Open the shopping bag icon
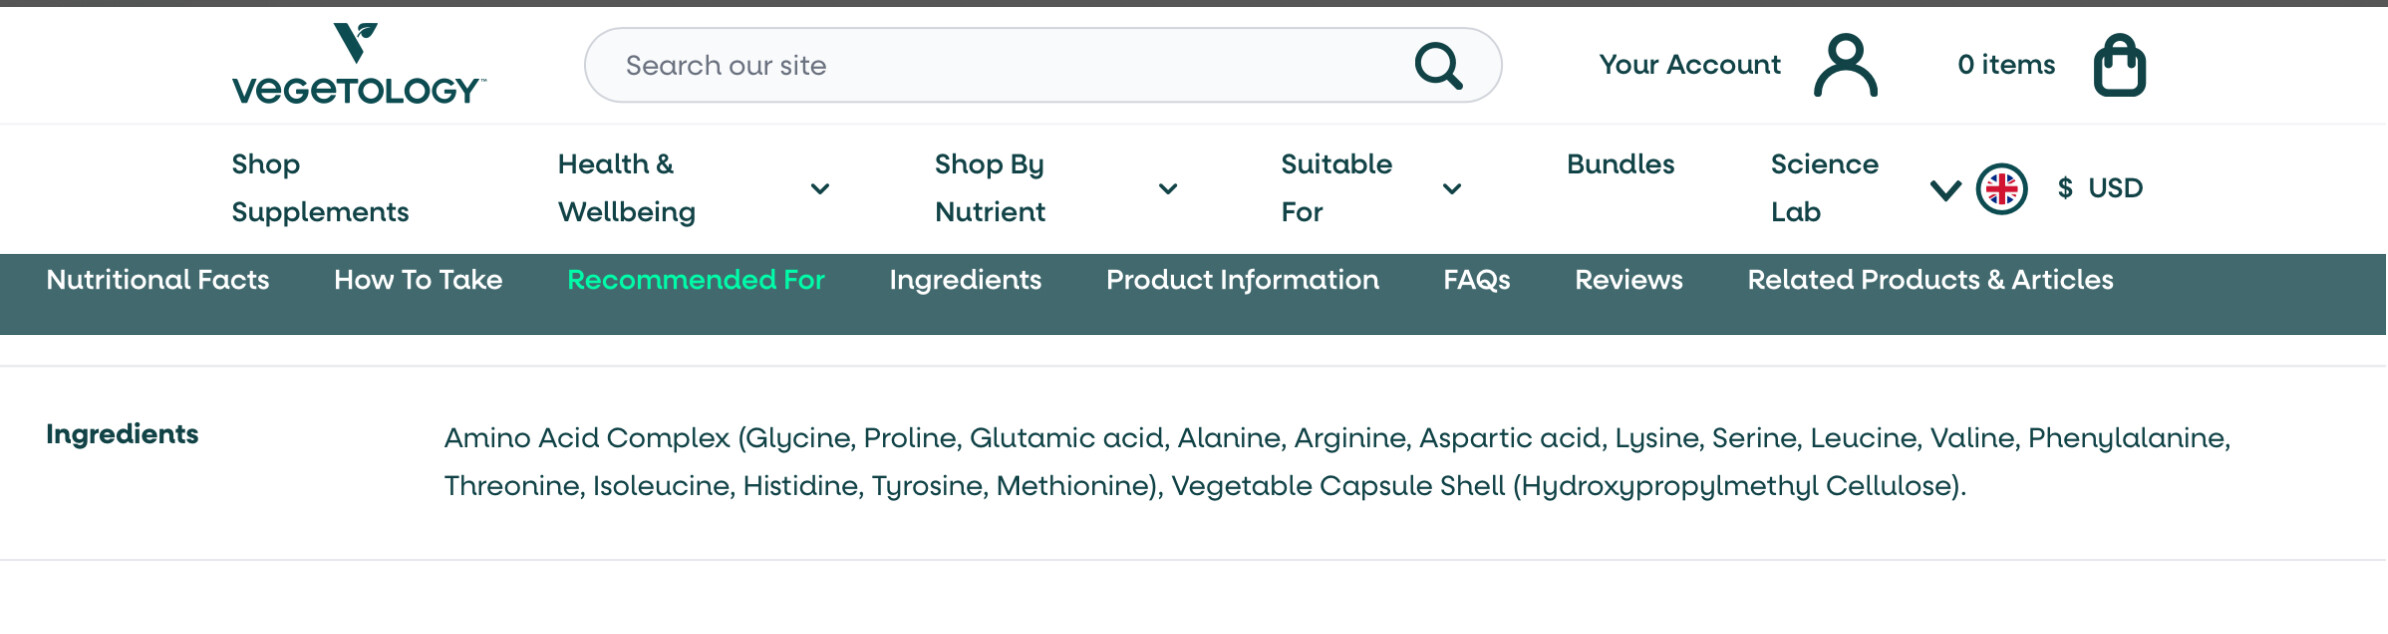This screenshot has height=634, width=2388. tap(2119, 66)
